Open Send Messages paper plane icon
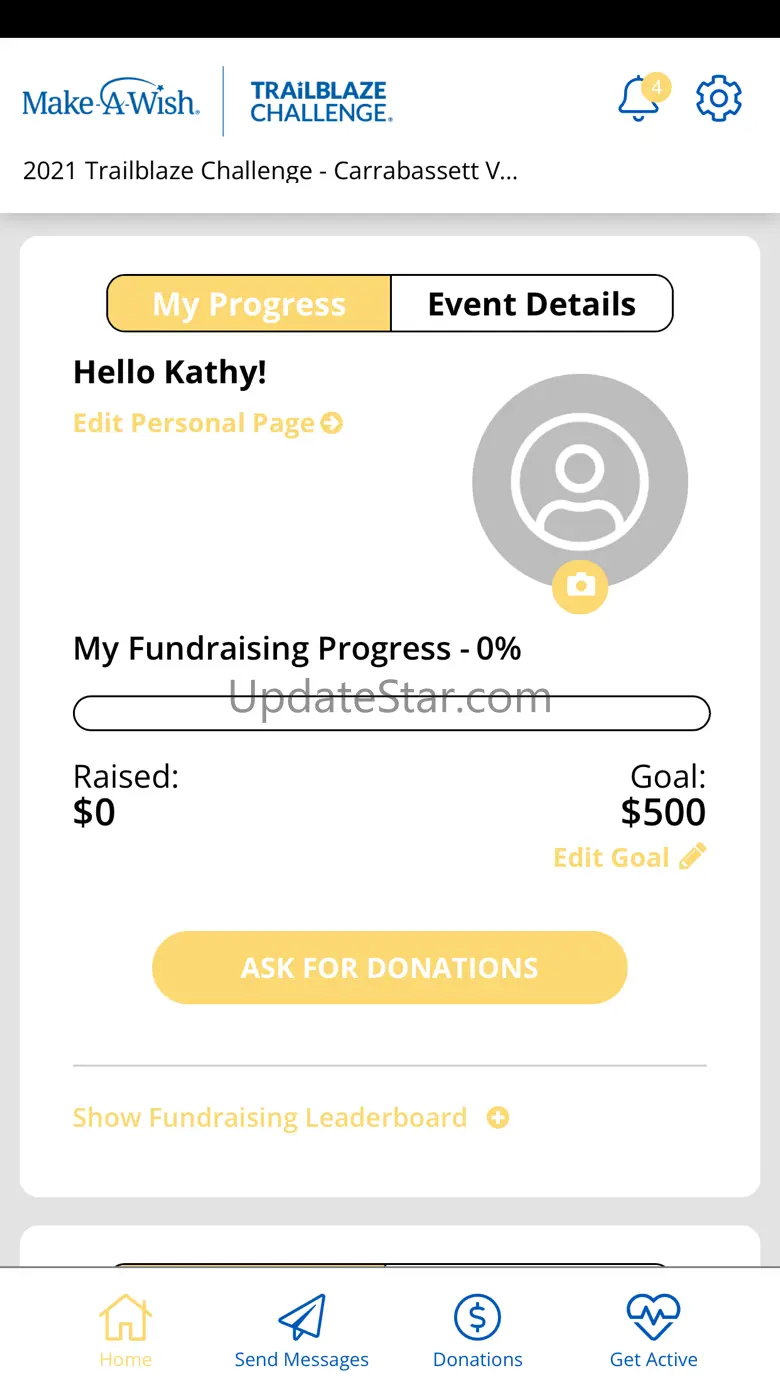Screen dimensions: 780x1387 click(x=302, y=1319)
